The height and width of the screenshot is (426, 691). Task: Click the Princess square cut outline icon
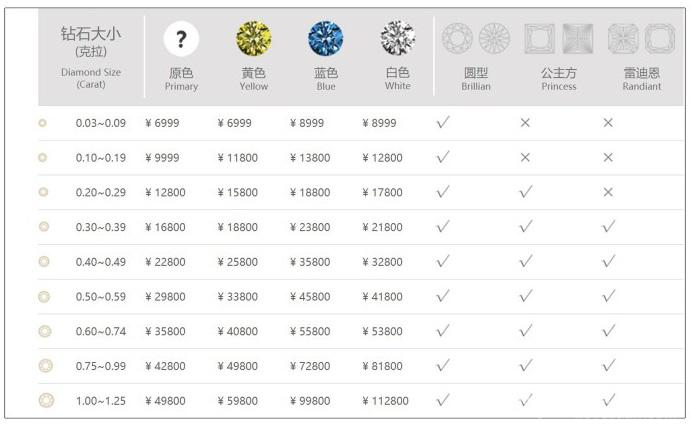[559, 39]
